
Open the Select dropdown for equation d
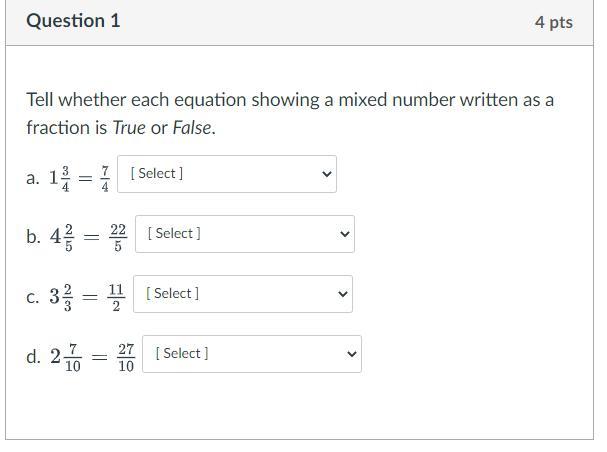(x=251, y=354)
